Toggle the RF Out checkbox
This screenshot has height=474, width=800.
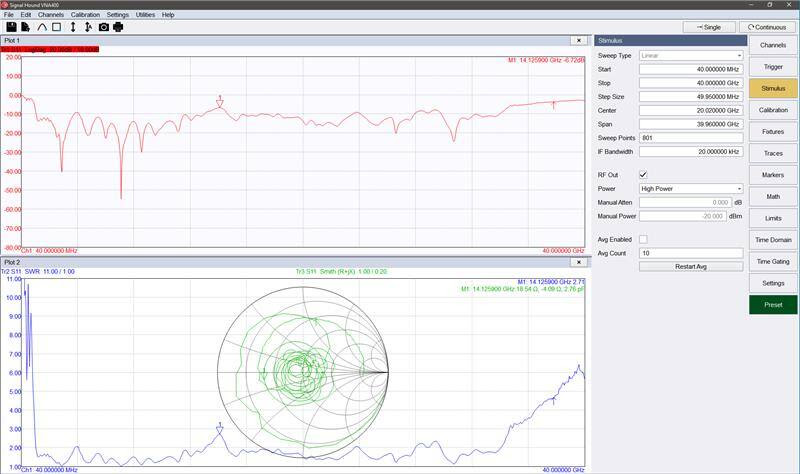(643, 174)
